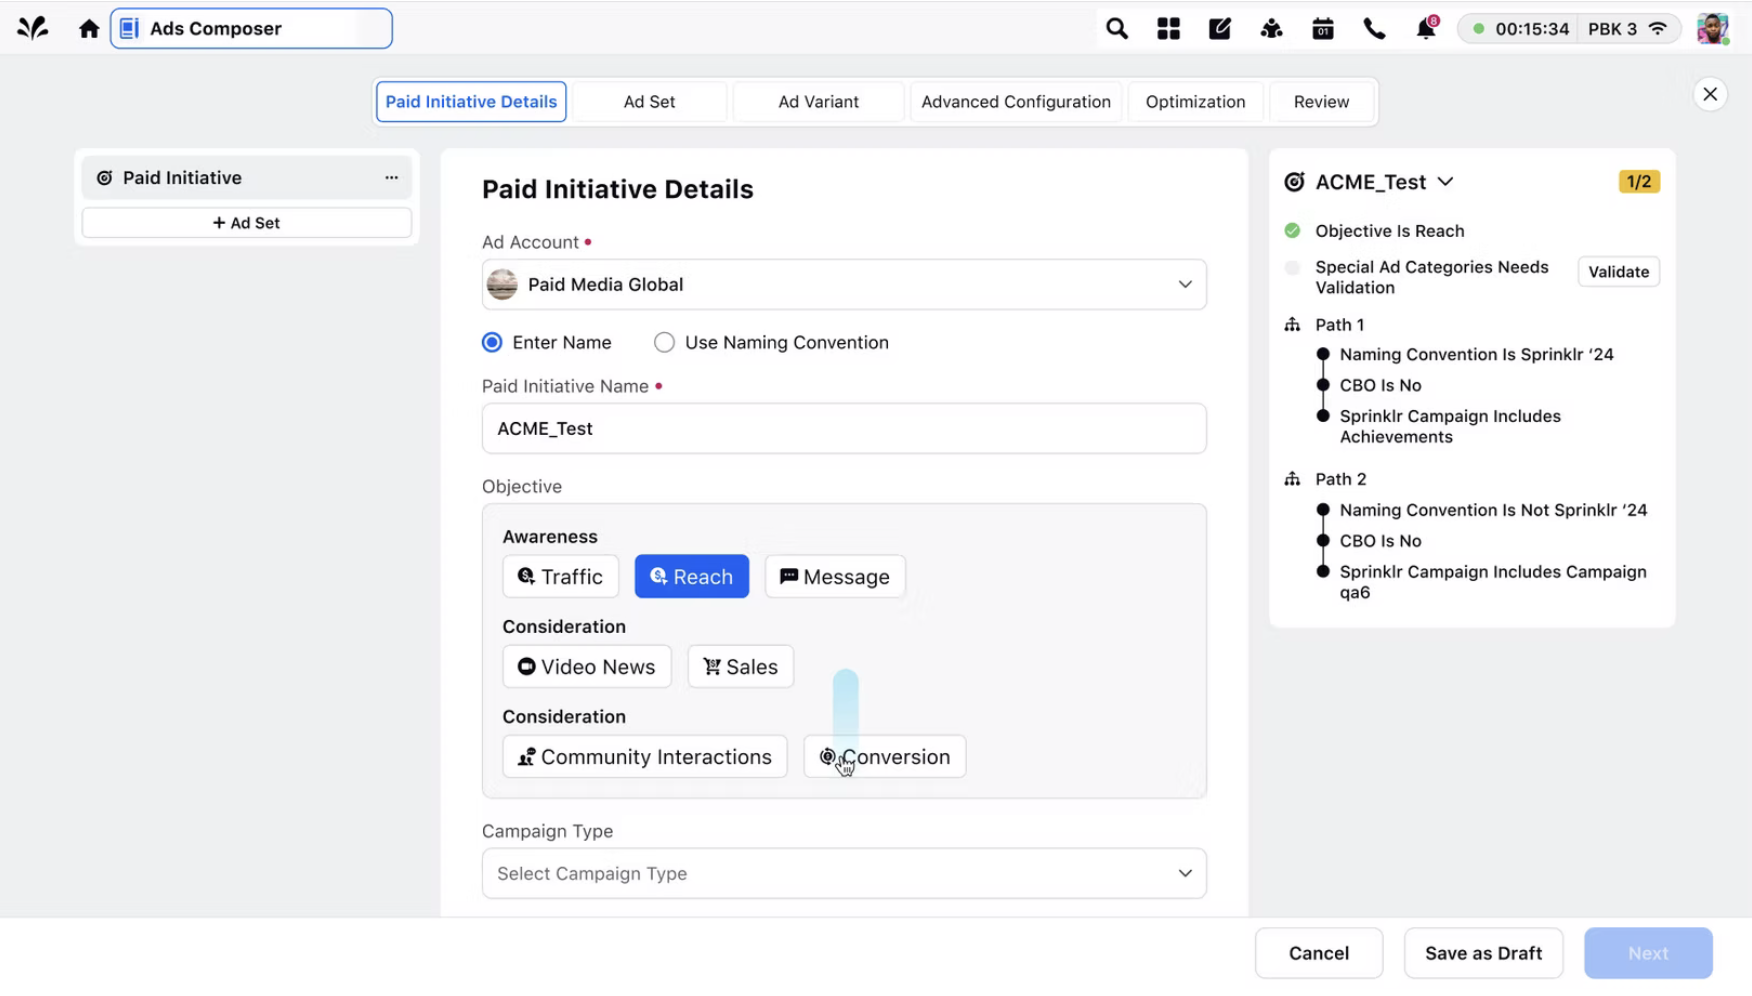Image resolution: width=1752 pixels, height=996 pixels.
Task: Click the Cancel button
Action: pyautogui.click(x=1318, y=953)
